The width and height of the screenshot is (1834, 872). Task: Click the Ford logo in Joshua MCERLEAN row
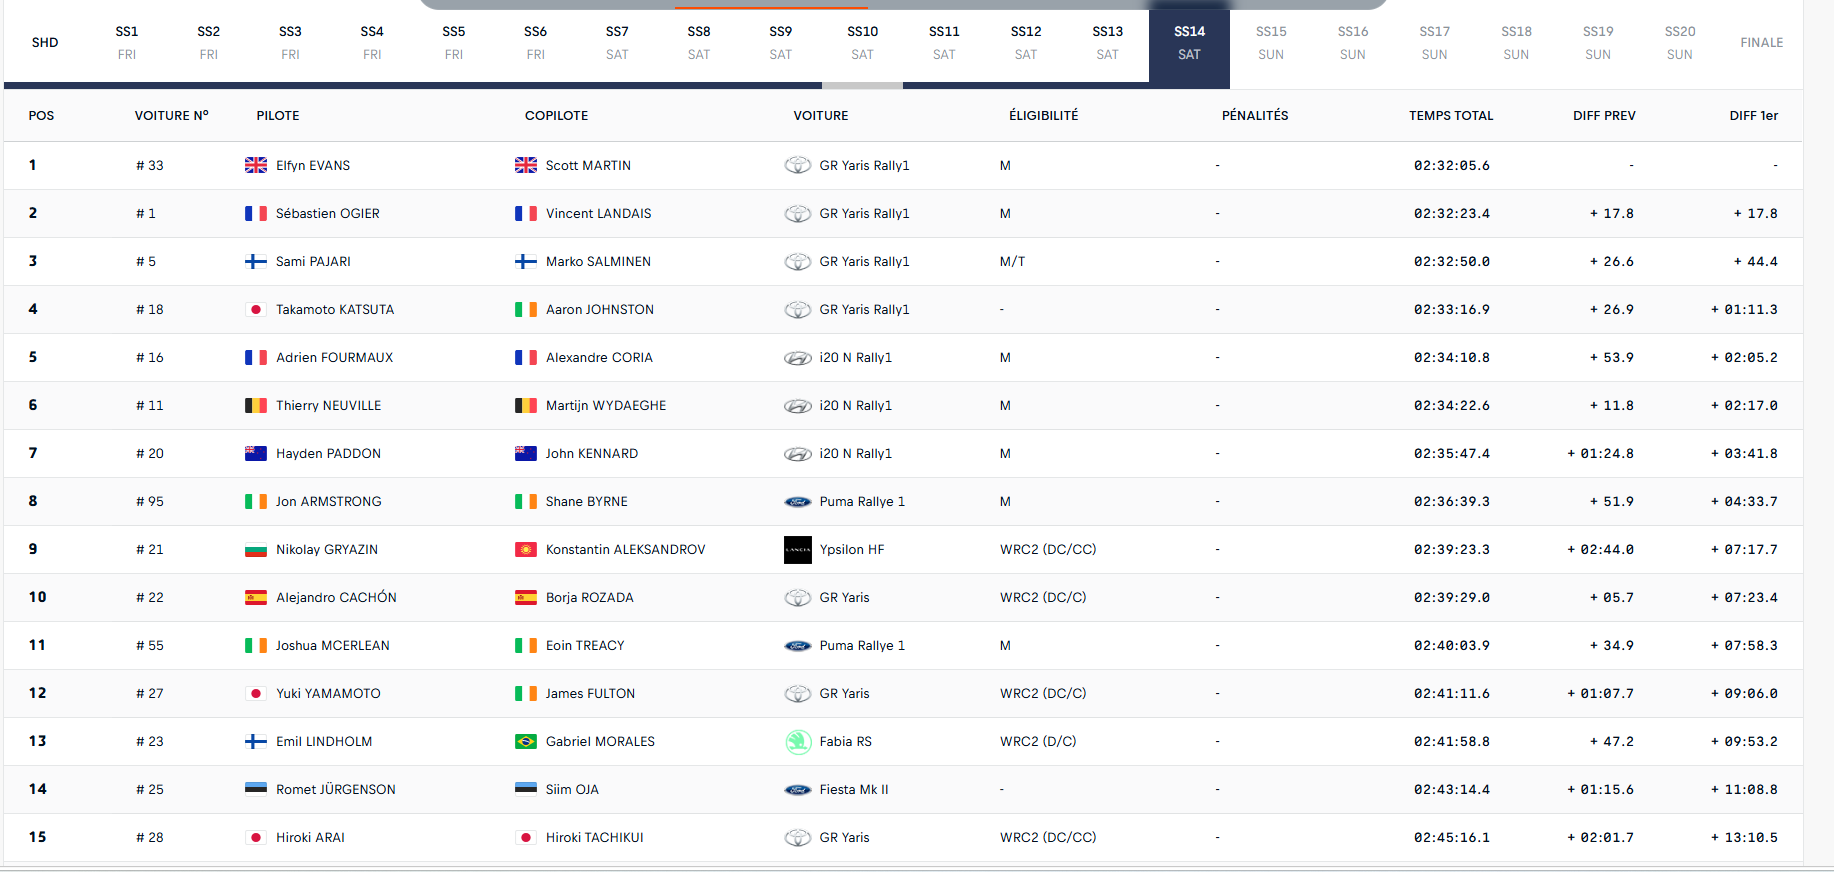pyautogui.click(x=798, y=645)
